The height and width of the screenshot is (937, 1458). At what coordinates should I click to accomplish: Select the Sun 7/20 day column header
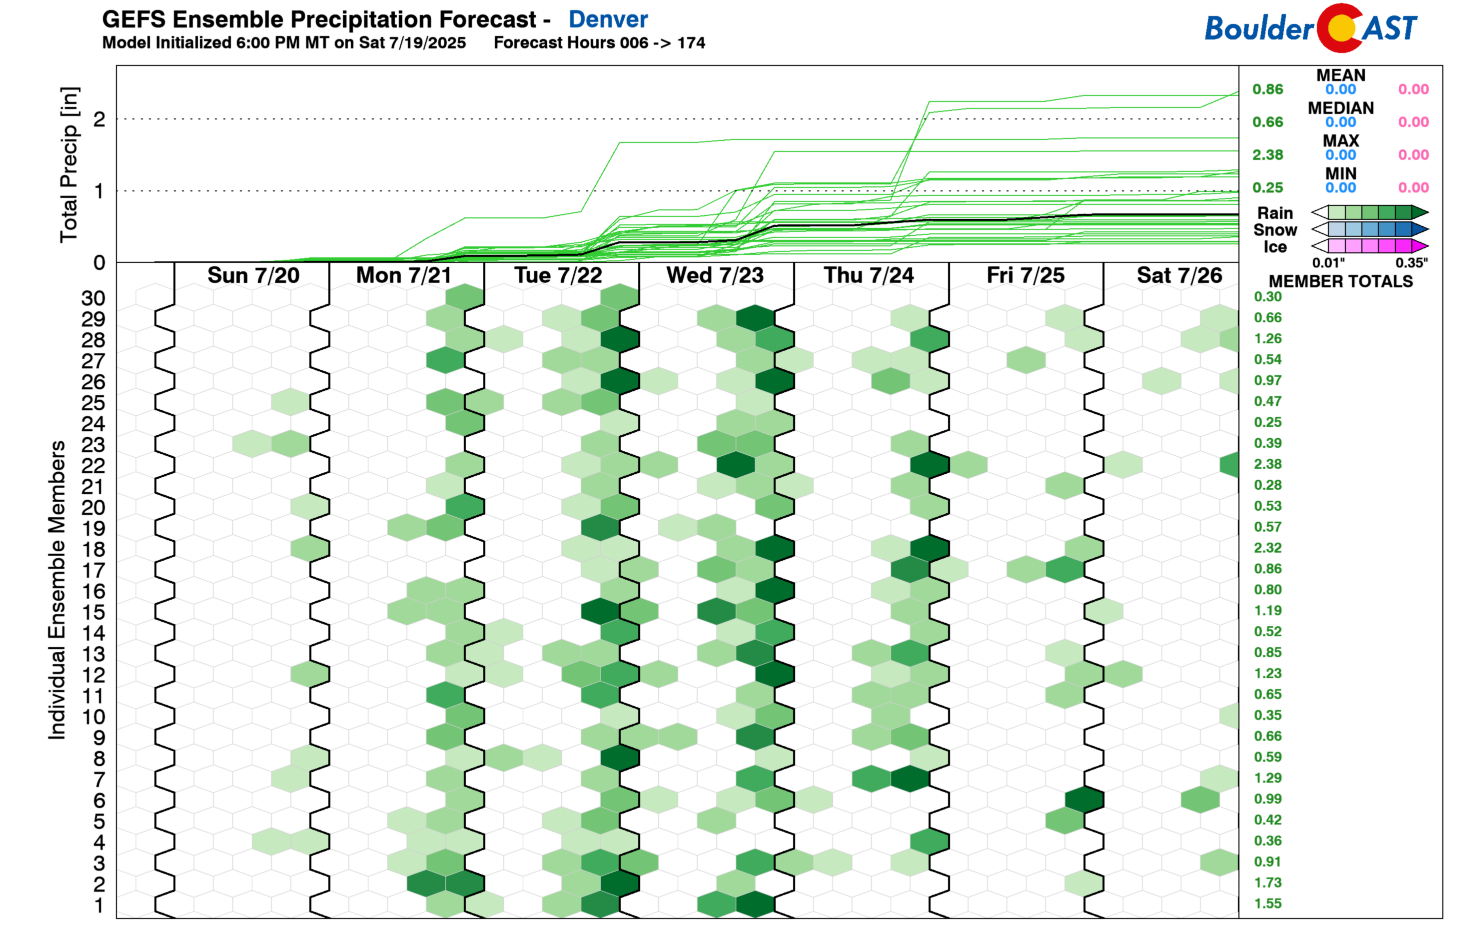pyautogui.click(x=253, y=276)
